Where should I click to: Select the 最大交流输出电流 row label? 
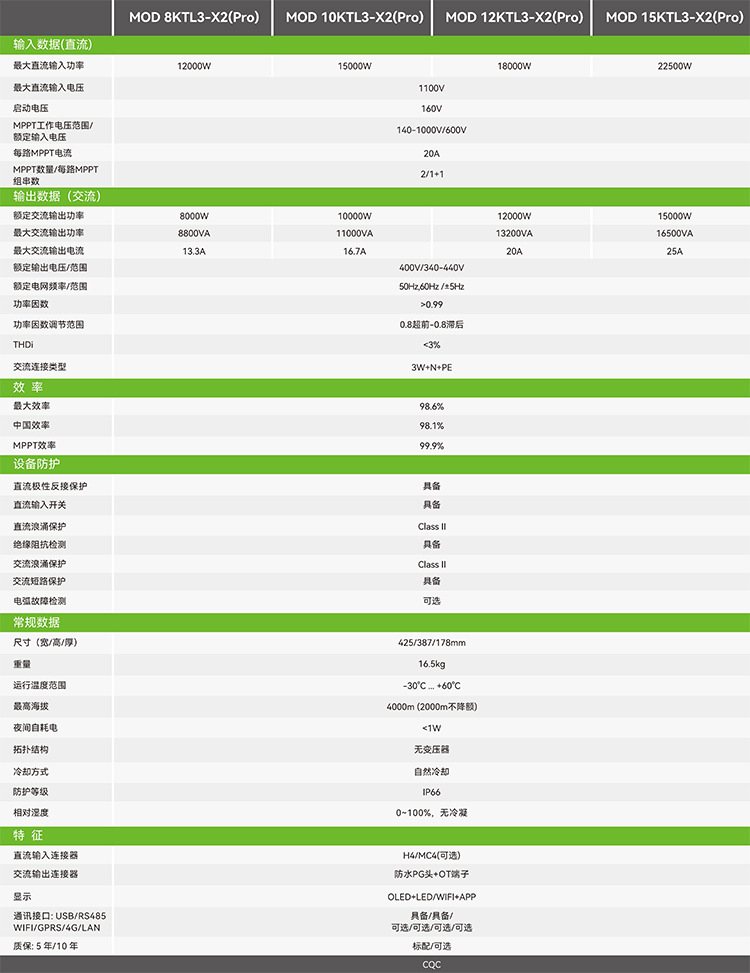pos(48,250)
